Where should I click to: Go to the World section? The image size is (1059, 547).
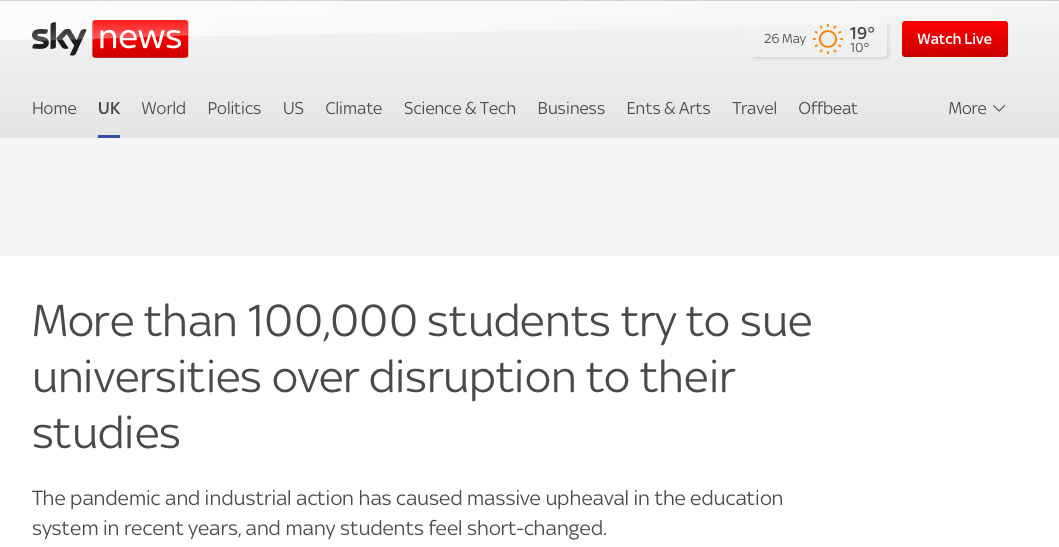tap(163, 108)
